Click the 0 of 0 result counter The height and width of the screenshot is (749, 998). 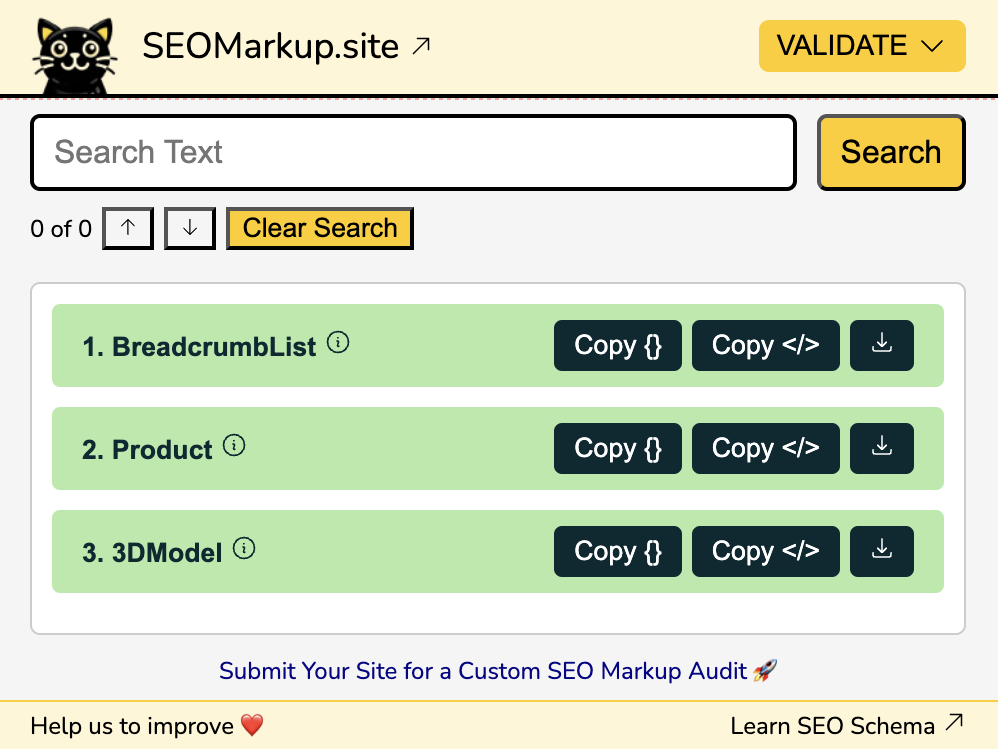pos(61,228)
